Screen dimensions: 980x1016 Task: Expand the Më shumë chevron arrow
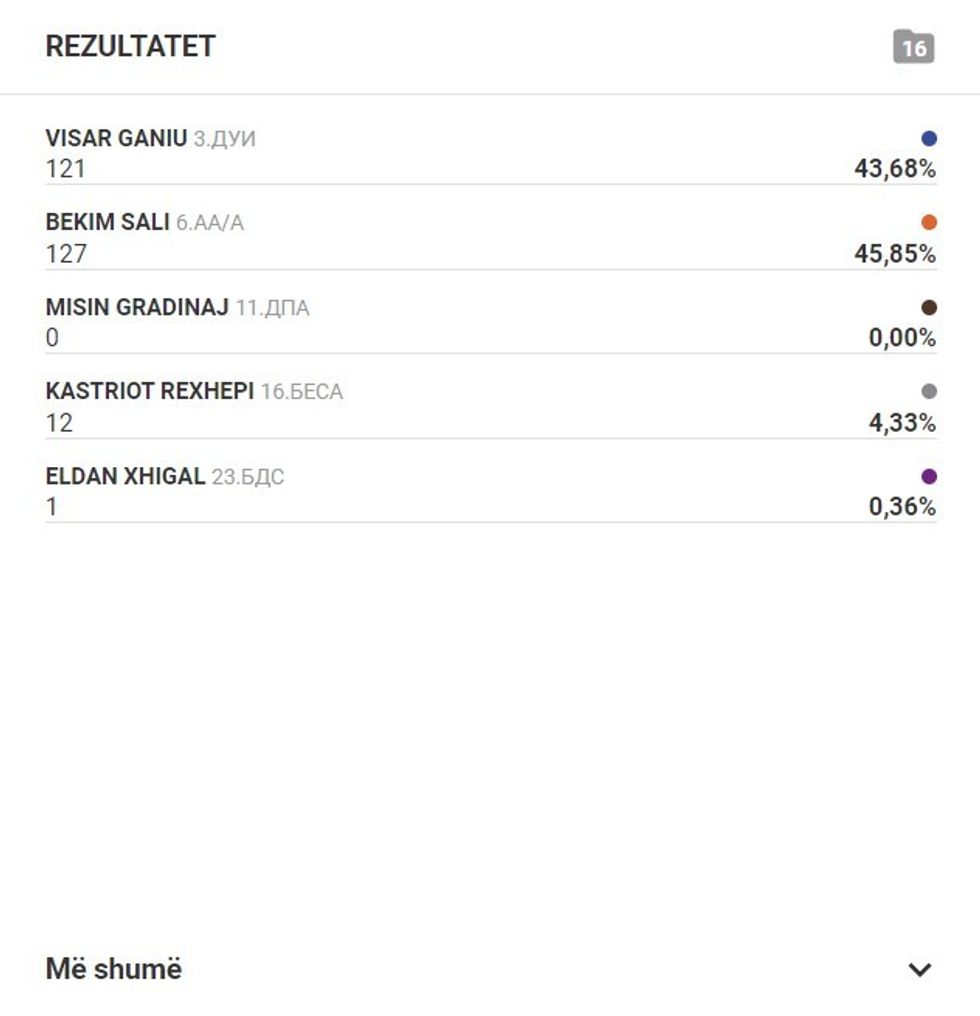click(919, 969)
